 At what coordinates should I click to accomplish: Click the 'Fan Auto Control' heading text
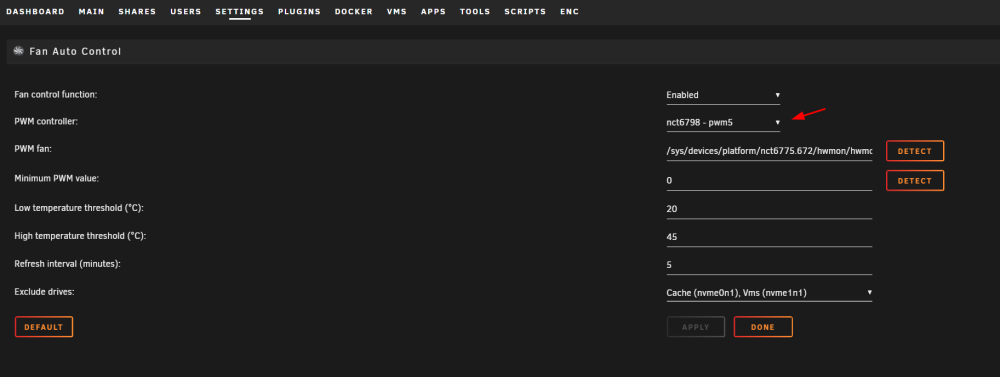[x=75, y=51]
